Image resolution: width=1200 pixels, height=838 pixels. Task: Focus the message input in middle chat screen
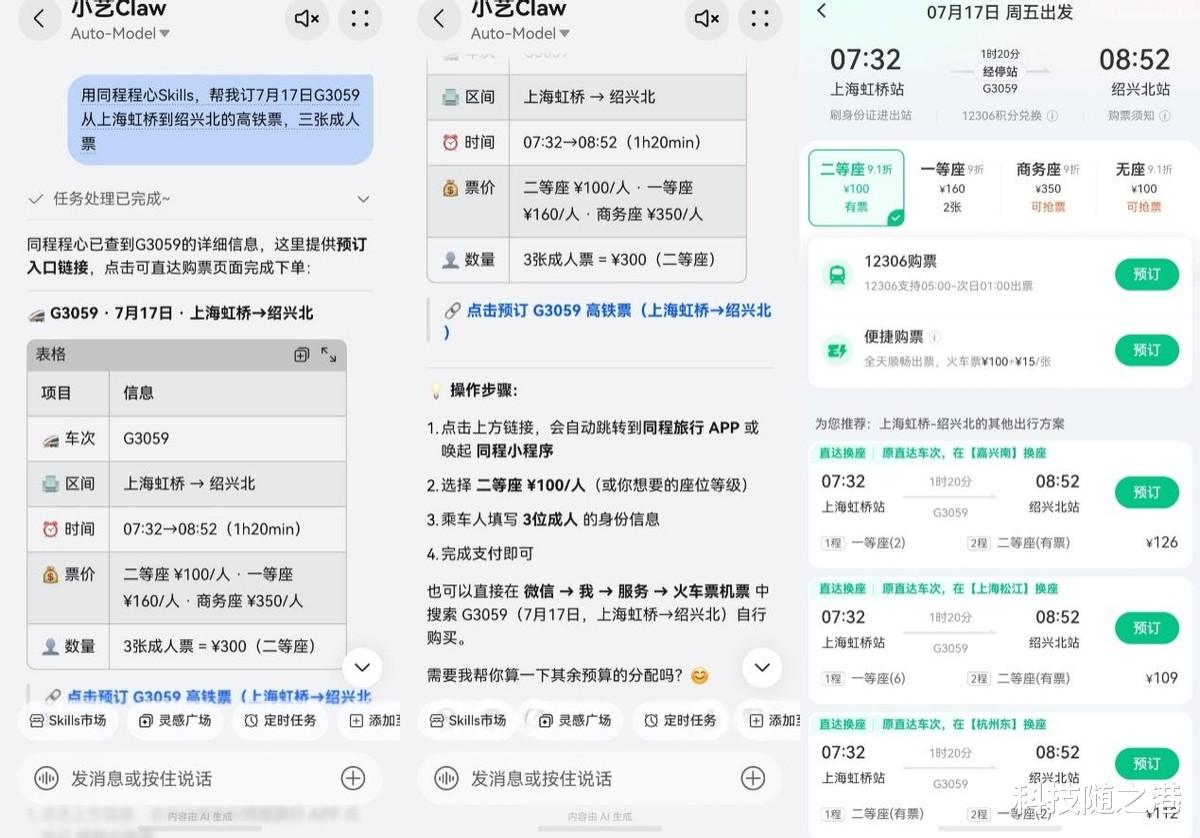(x=600, y=778)
